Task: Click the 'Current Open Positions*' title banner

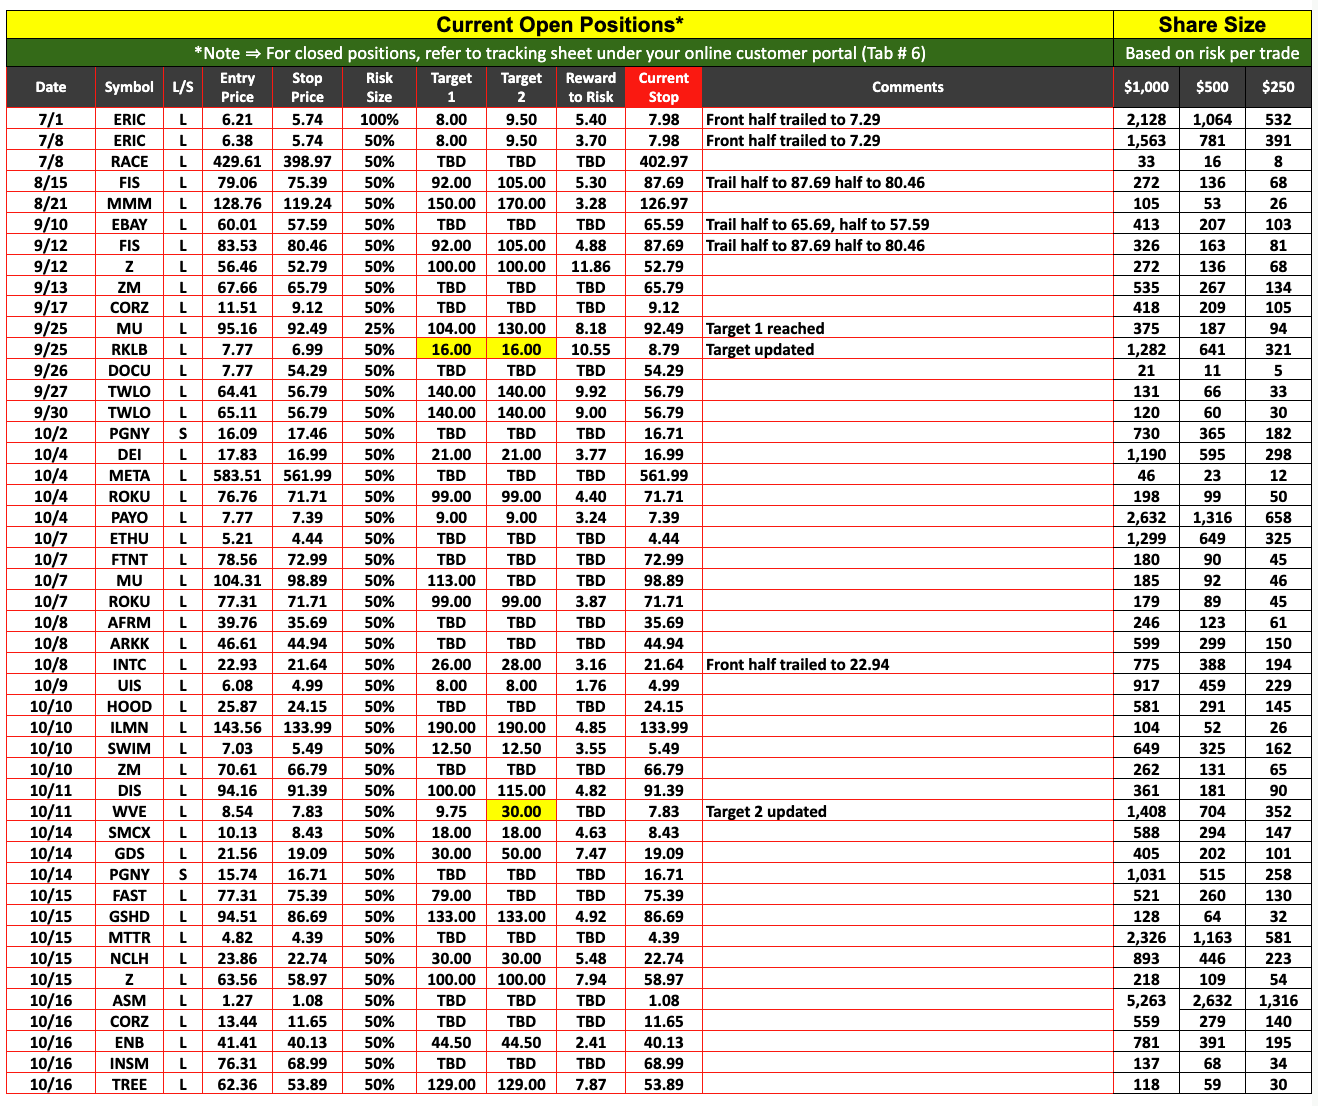Action: tap(559, 25)
